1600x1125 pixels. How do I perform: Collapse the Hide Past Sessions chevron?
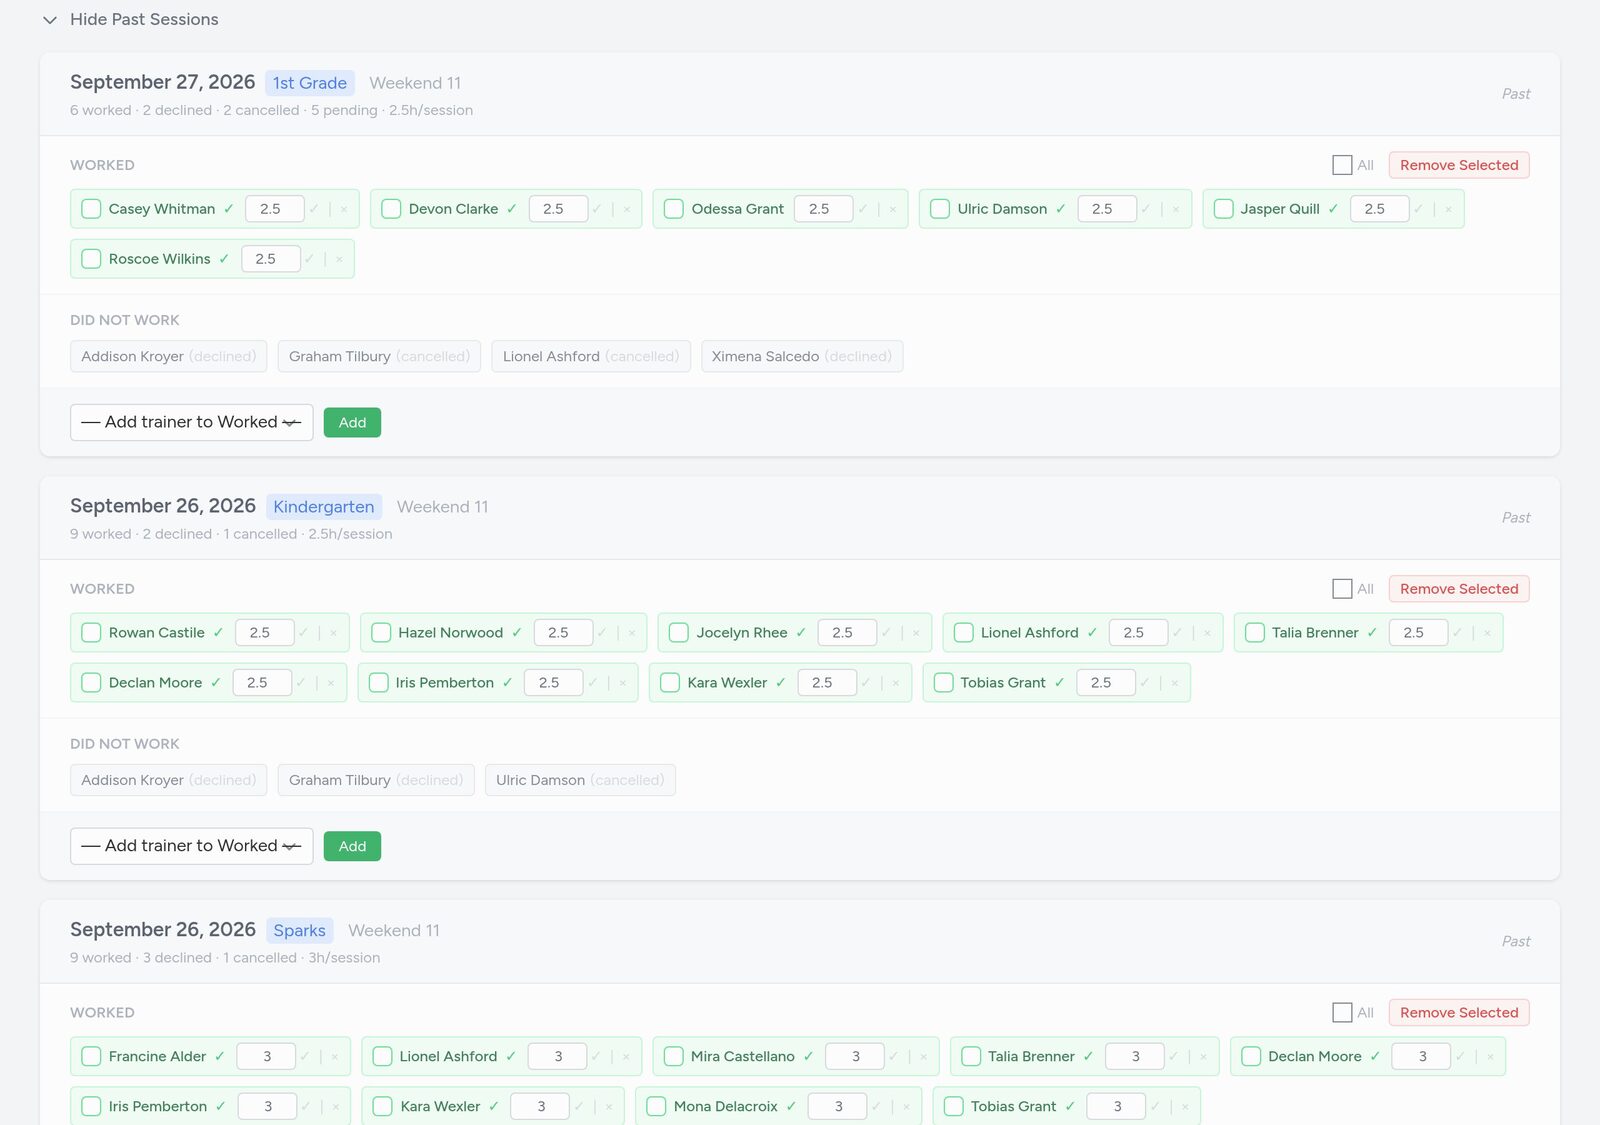point(50,20)
